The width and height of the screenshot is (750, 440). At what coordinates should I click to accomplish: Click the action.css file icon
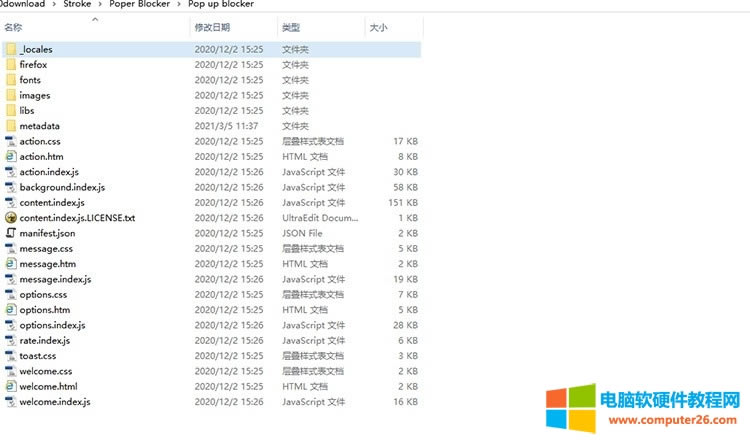11,141
